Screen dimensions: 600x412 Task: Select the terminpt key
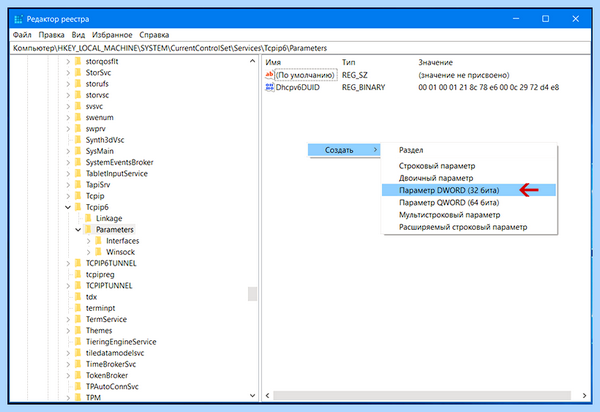point(100,308)
